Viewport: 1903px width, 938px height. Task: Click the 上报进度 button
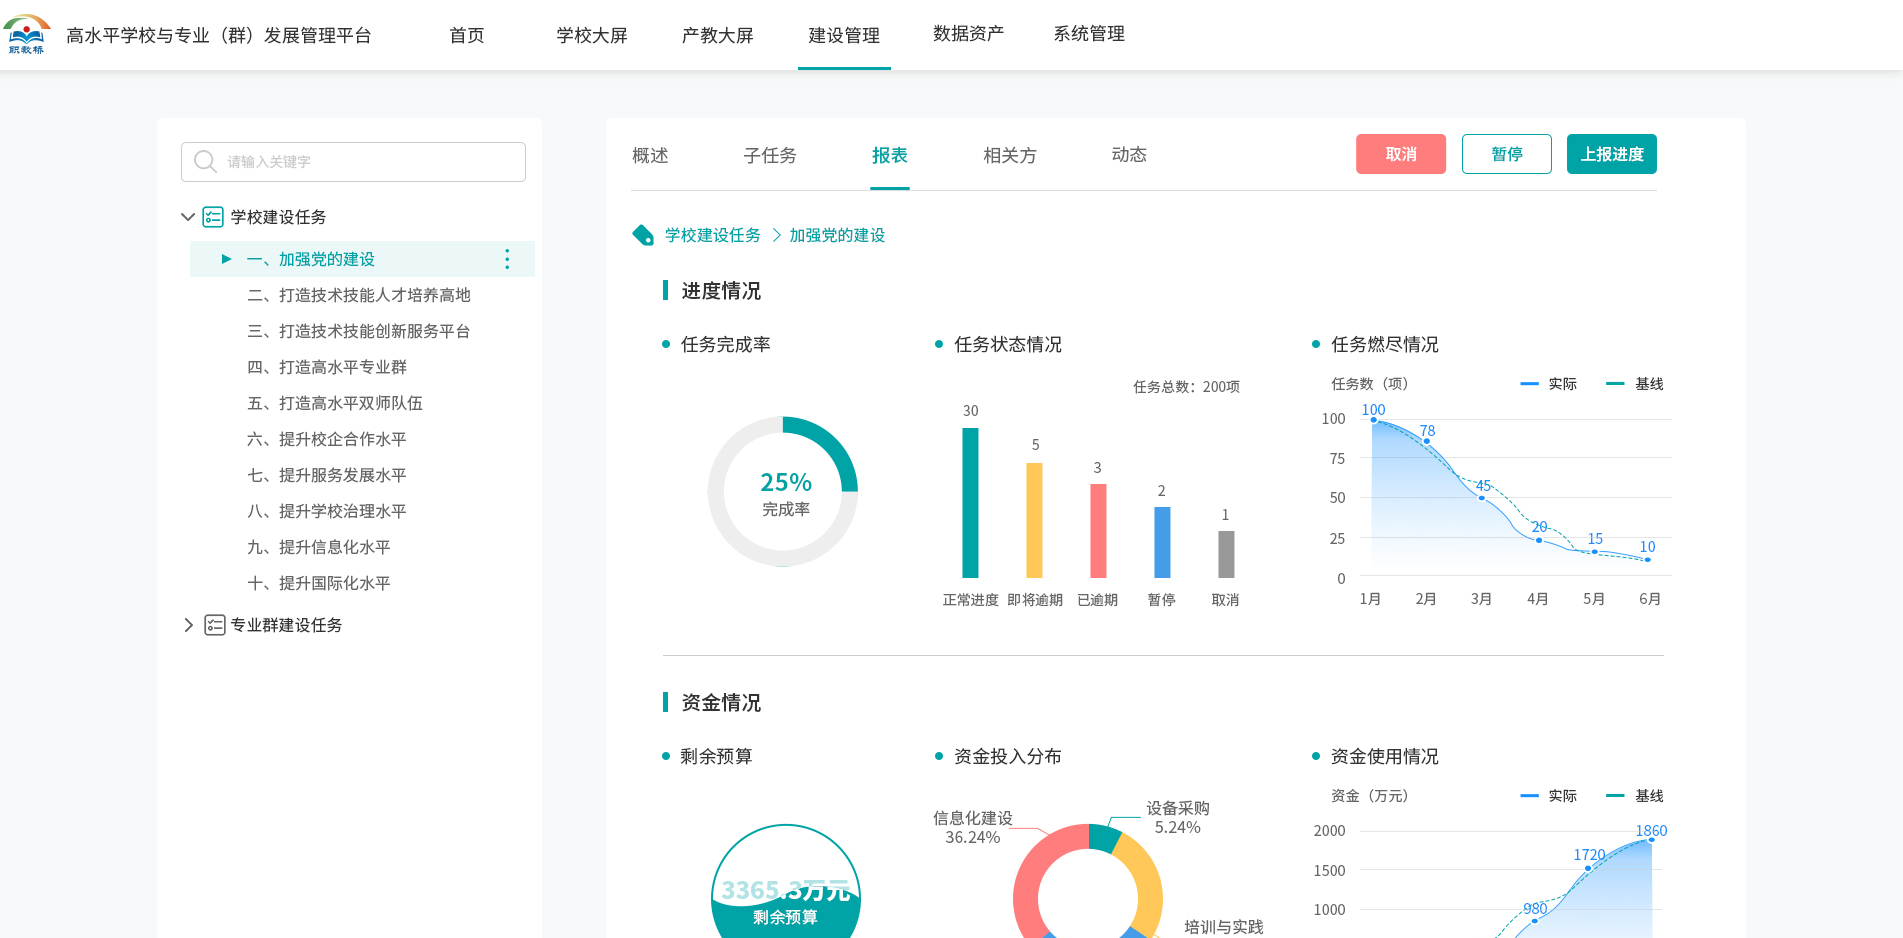point(1611,154)
